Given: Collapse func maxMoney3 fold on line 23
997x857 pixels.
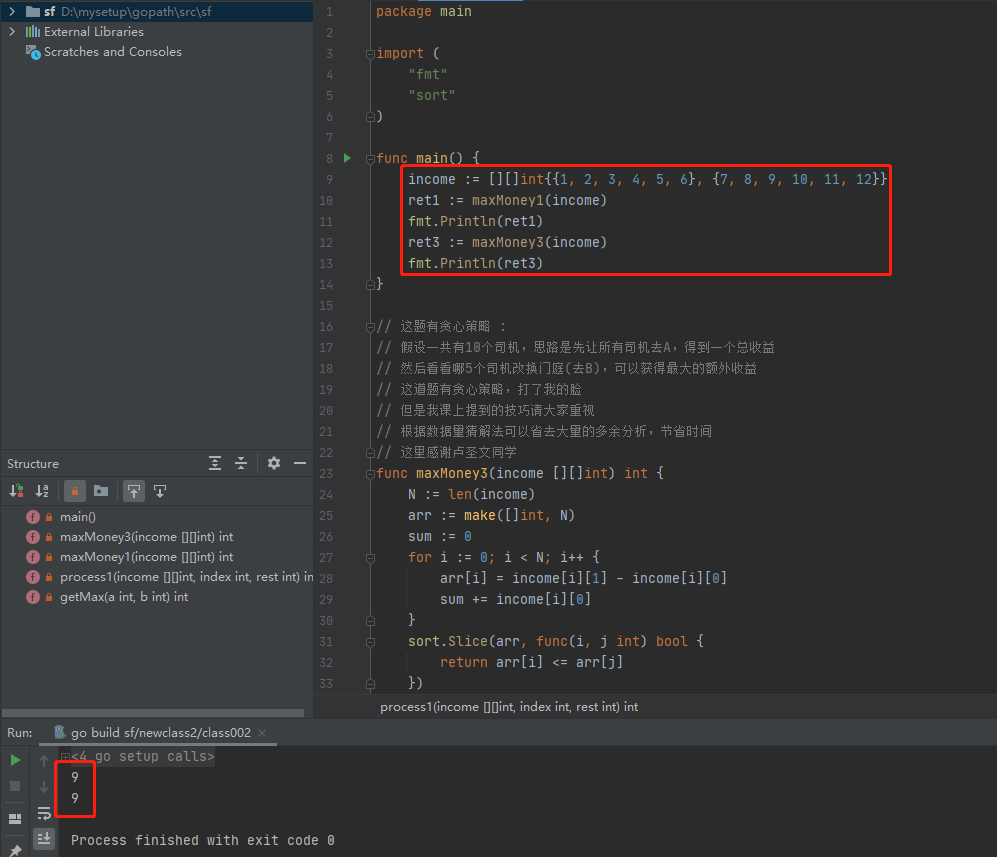Looking at the screenshot, I should point(370,474).
